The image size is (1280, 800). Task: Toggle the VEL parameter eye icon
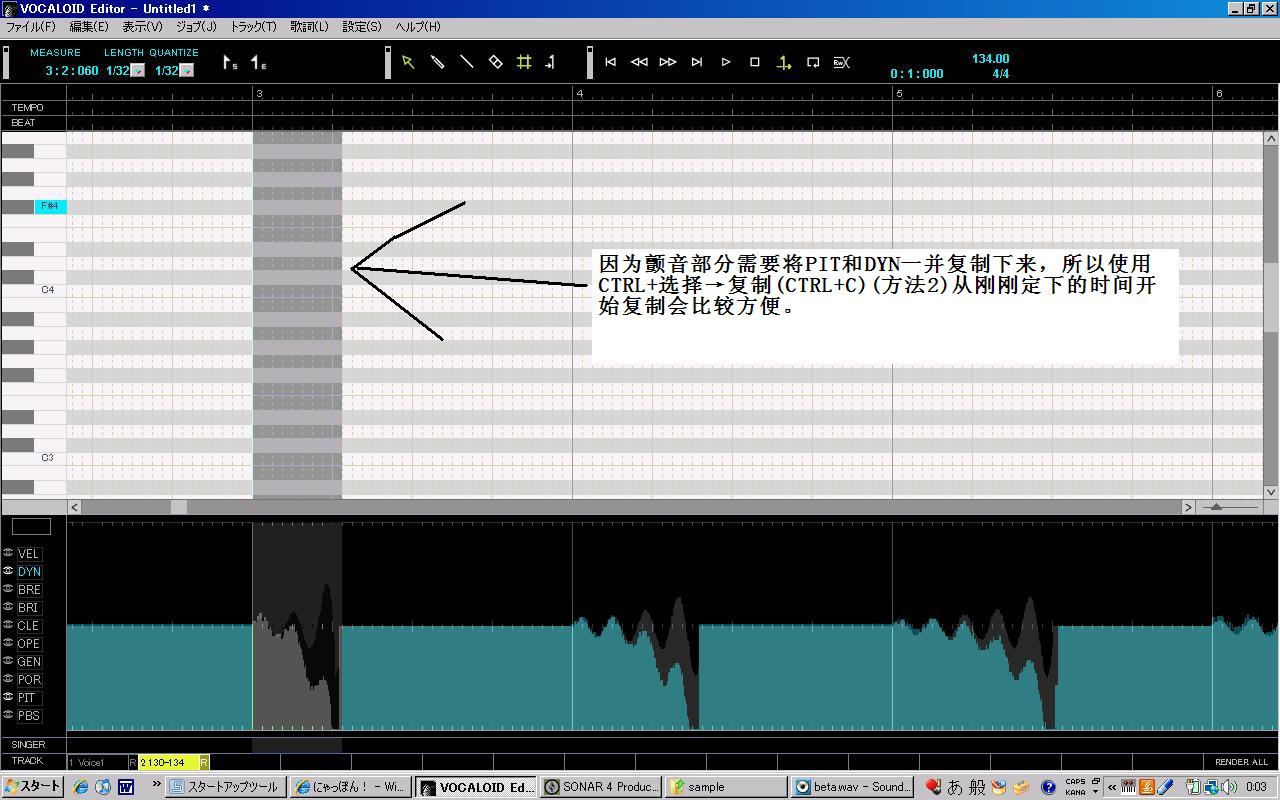pos(8,553)
